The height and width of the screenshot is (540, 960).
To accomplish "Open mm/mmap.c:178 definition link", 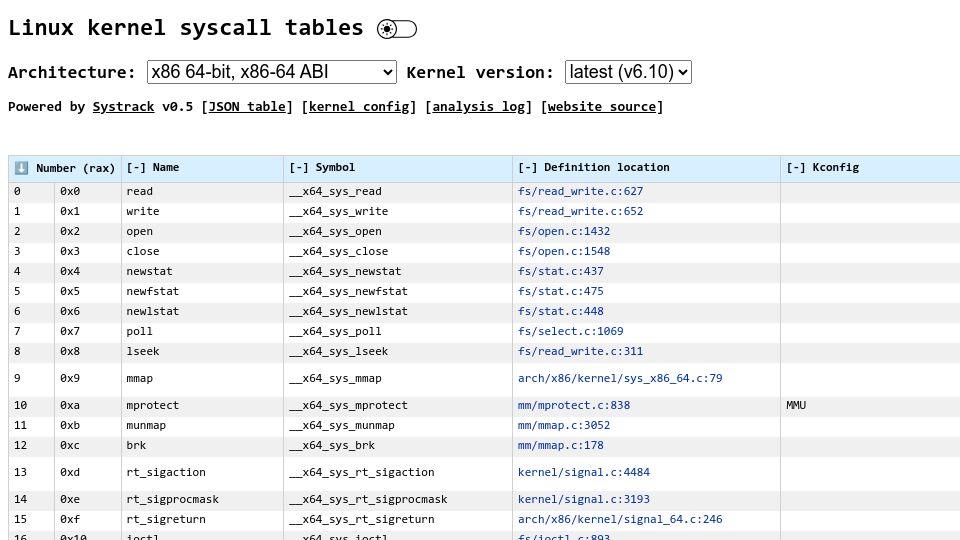I will click(561, 446).
